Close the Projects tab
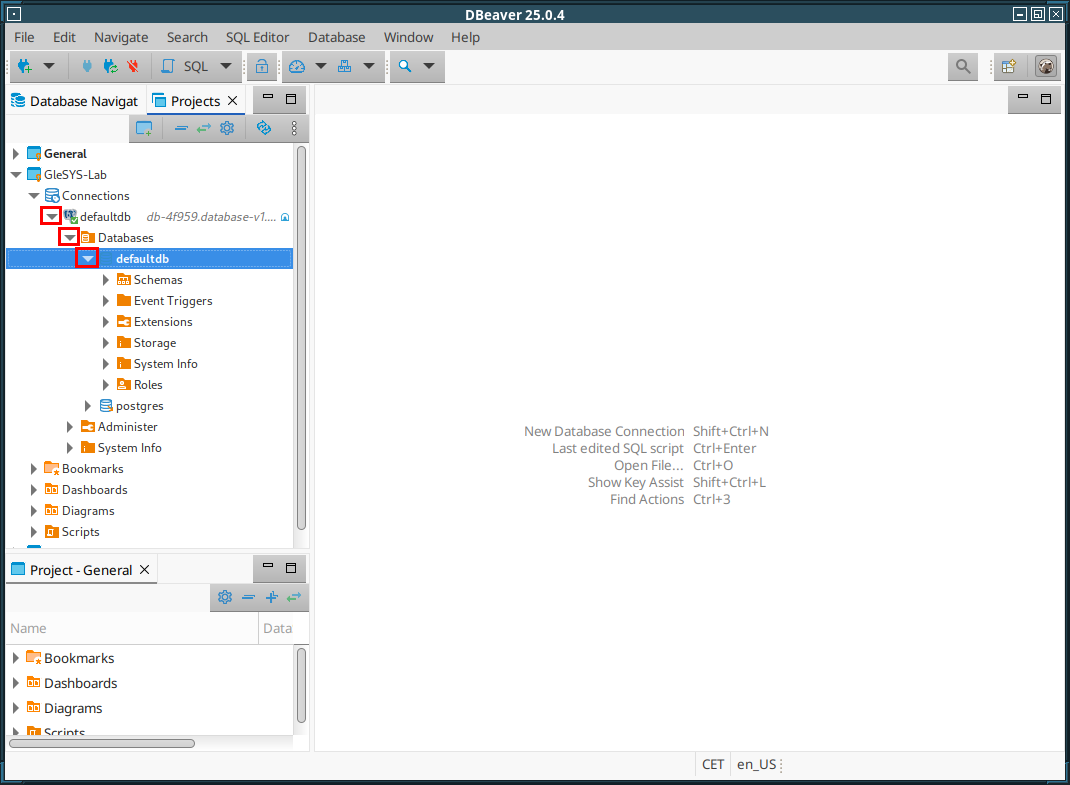The width and height of the screenshot is (1070, 785). [x=233, y=101]
